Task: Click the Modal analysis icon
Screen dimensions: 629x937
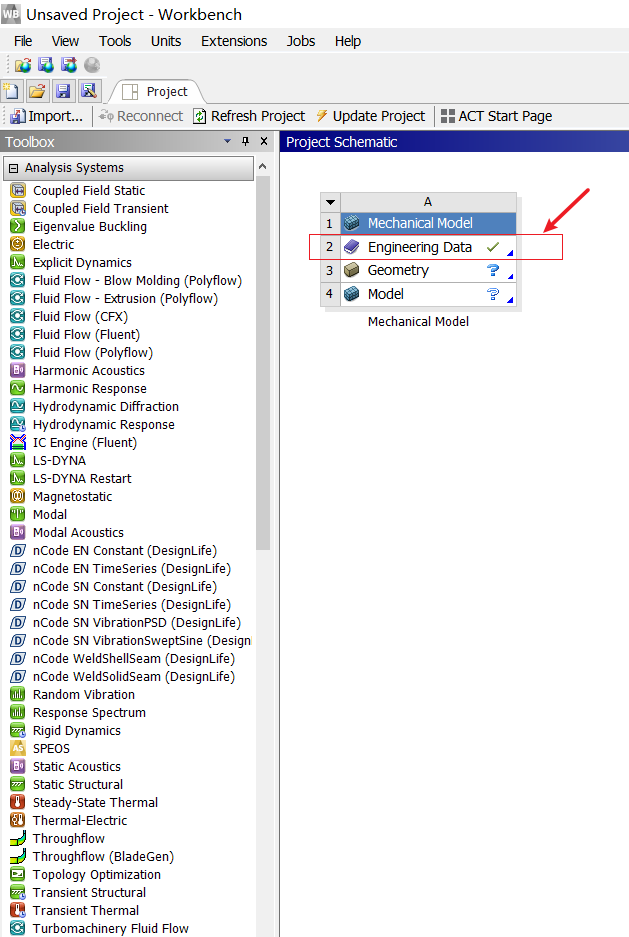Action: coord(18,514)
